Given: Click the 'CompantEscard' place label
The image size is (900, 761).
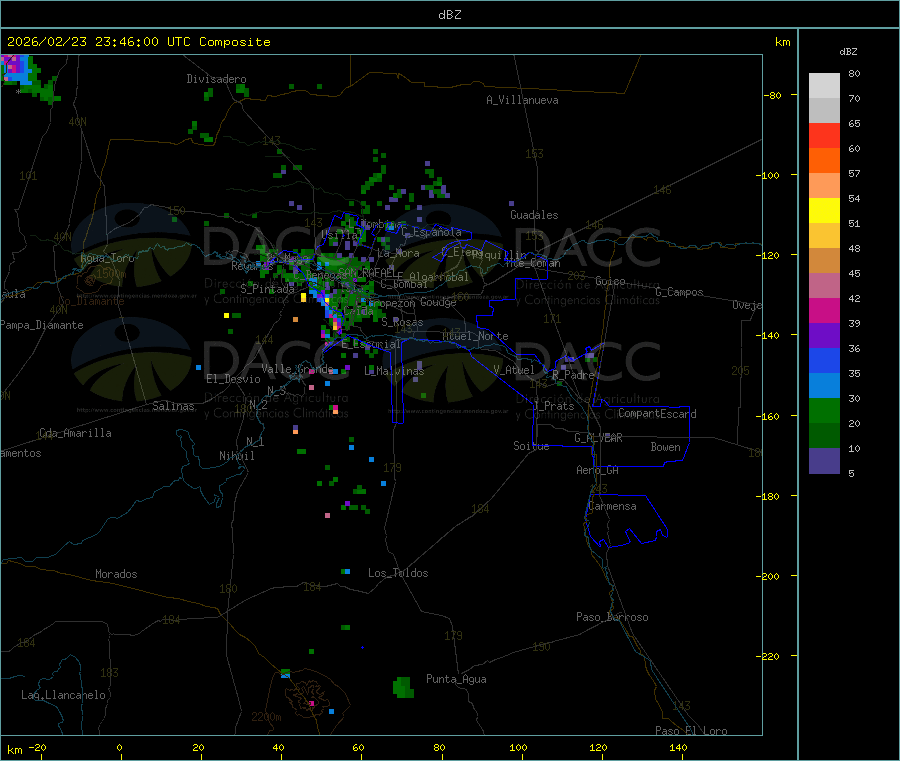Looking at the screenshot, I should point(657,414).
